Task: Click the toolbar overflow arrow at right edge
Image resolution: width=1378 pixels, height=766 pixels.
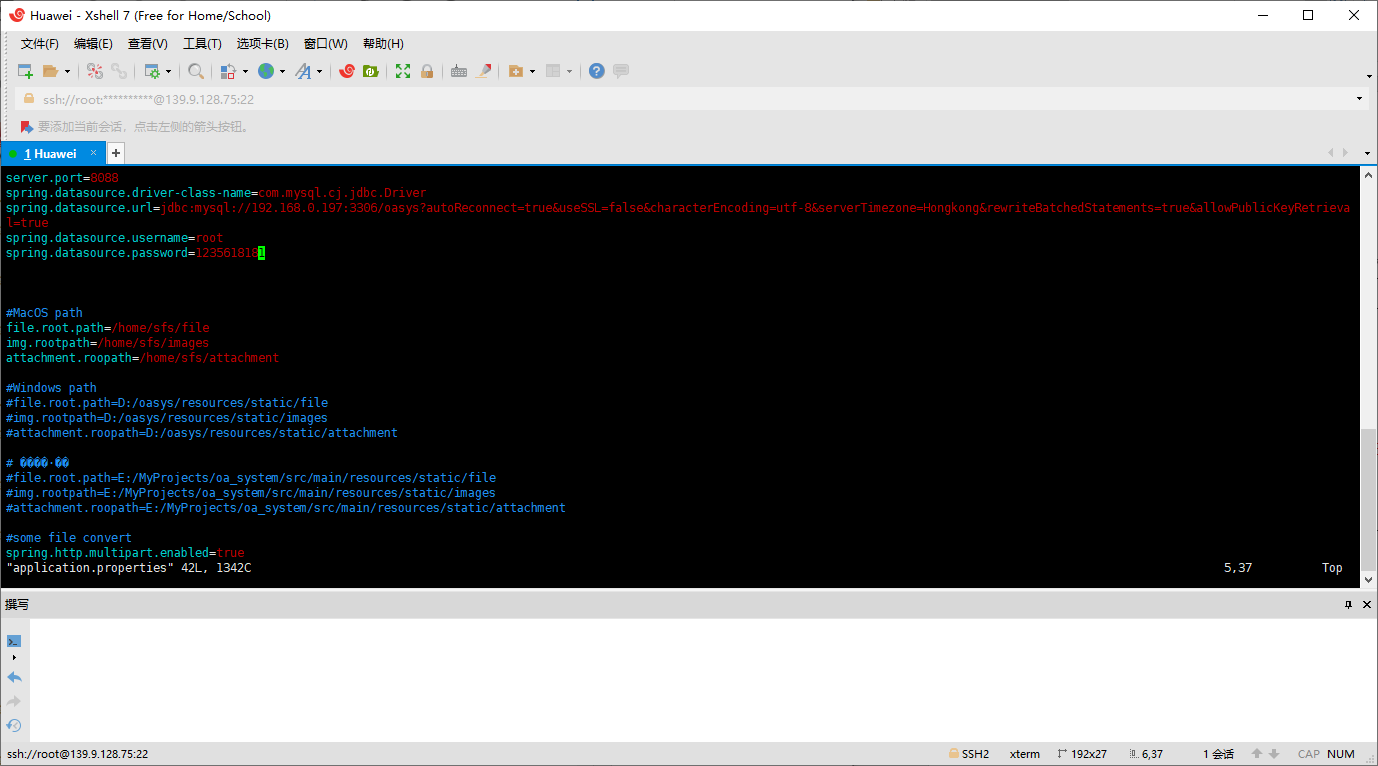Action: [1369, 76]
